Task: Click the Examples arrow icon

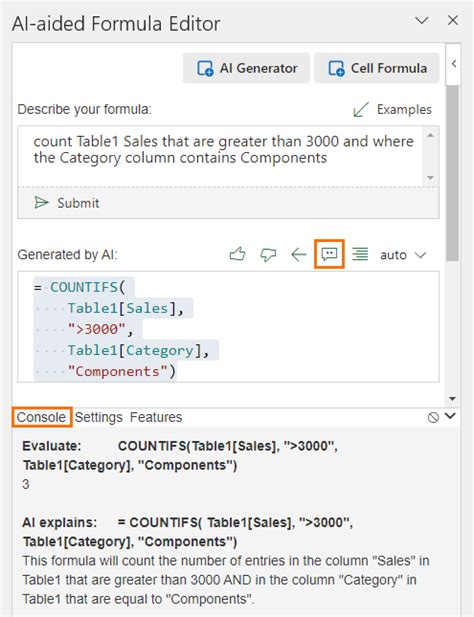Action: [361, 109]
